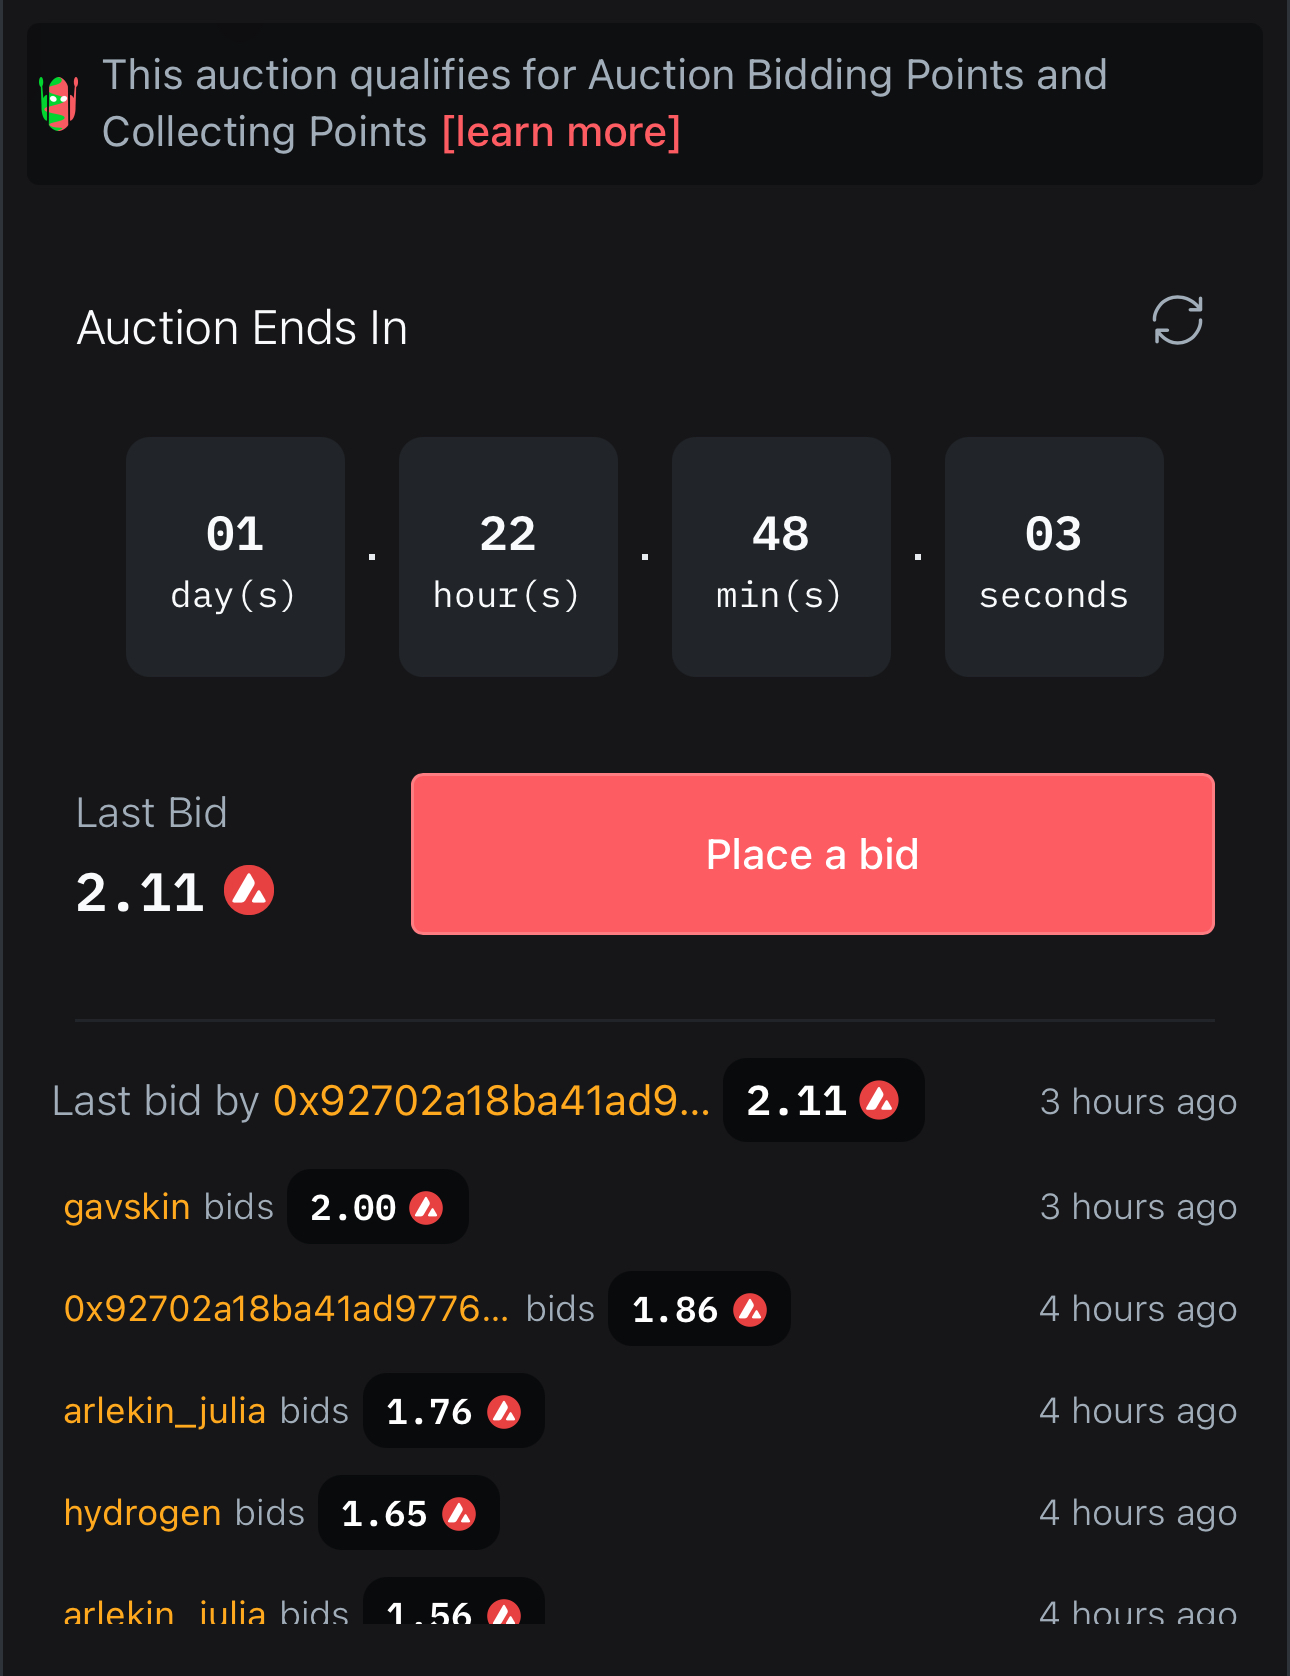
Task: Click the 22 hour(s) countdown tile
Action: tap(508, 557)
